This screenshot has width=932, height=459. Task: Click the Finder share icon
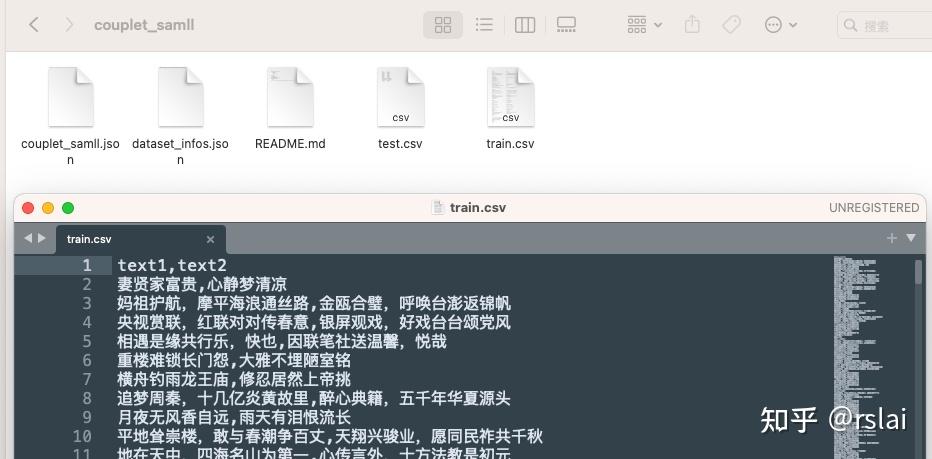pos(692,25)
